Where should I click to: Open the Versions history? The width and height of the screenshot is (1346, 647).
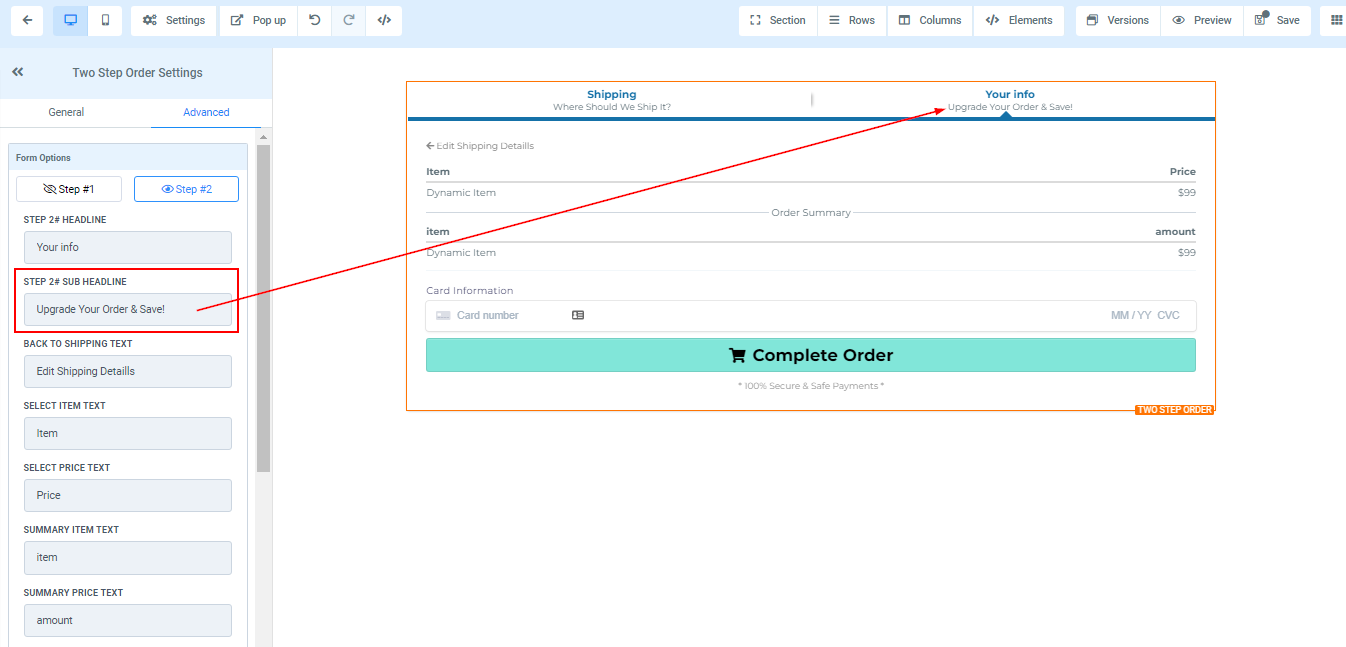coord(1118,20)
